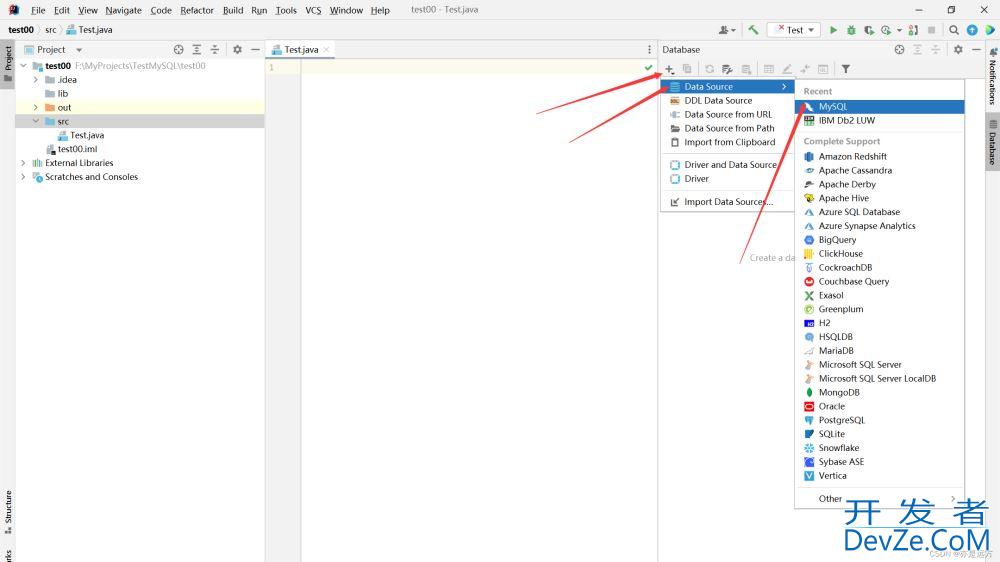Screen dimensions: 1000x562
Task: Collapse the test00 project root node
Action: [x=24, y=66]
